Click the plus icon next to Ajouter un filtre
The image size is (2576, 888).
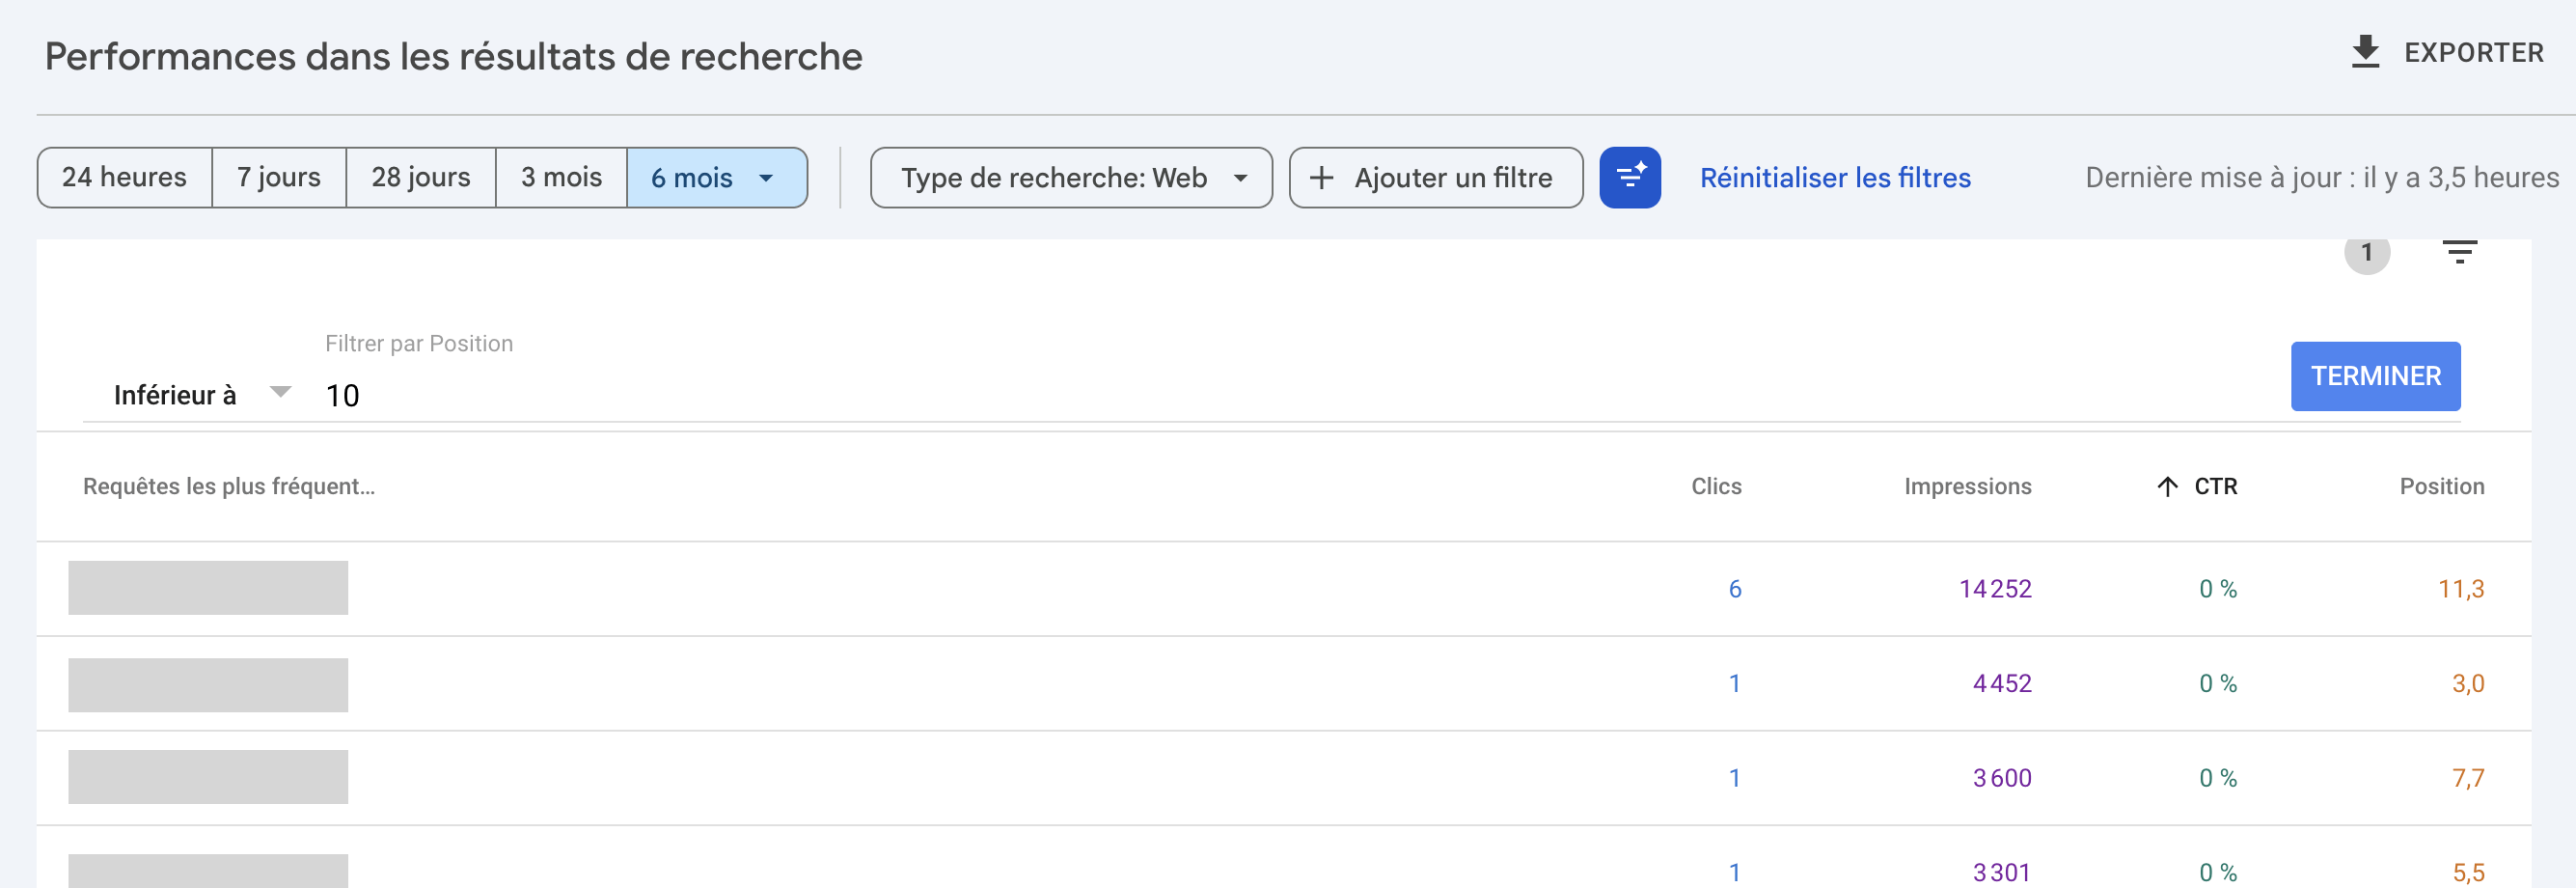click(1322, 177)
